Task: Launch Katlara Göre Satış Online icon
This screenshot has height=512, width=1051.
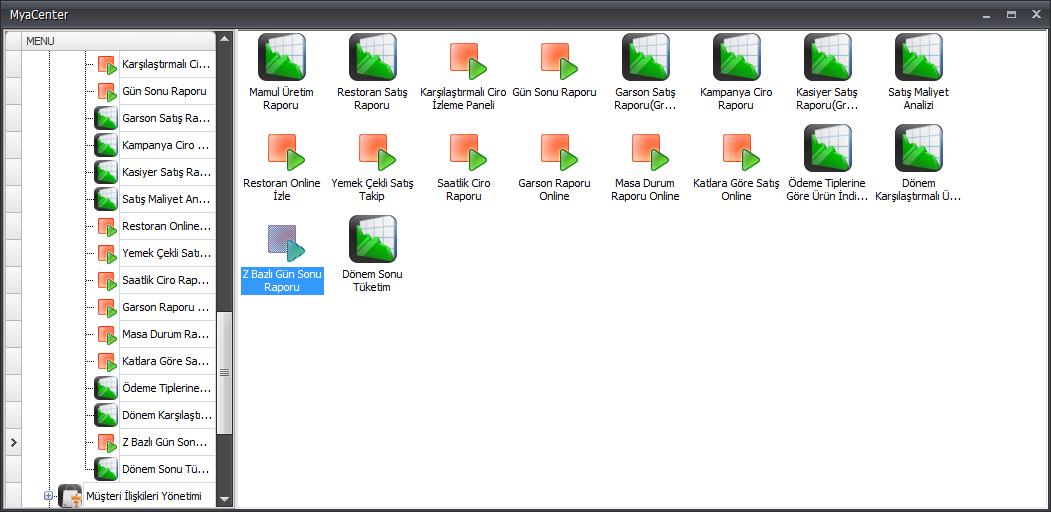Action: tap(741, 152)
